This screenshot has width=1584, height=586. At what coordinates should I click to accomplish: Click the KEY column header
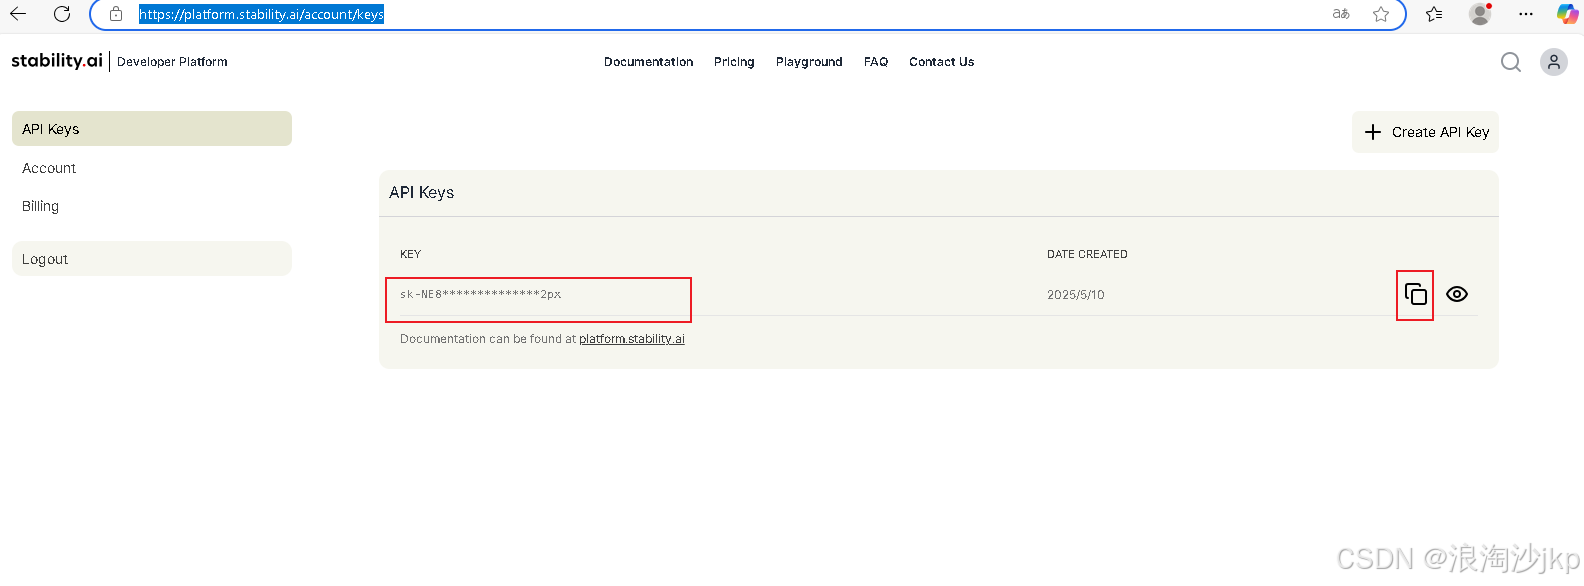coord(410,254)
